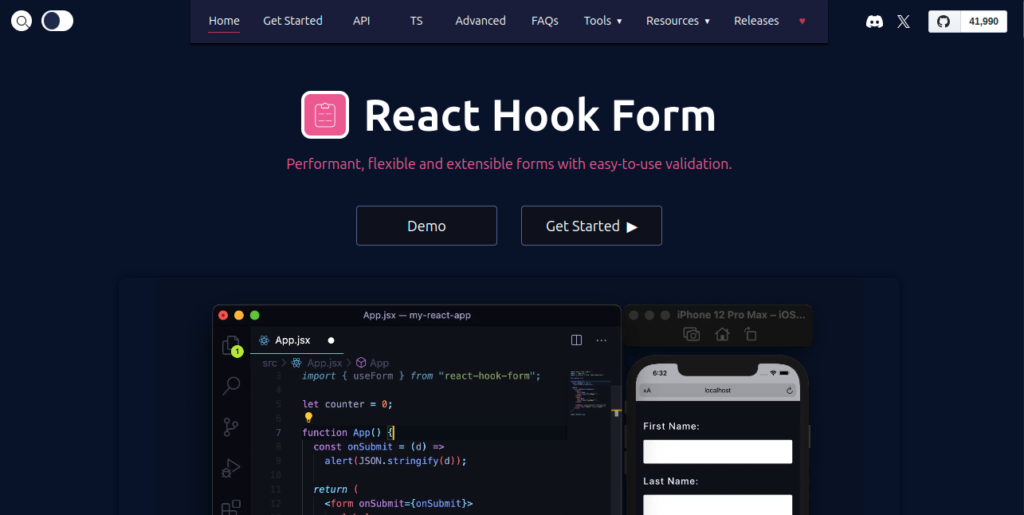Viewport: 1024px width, 515px height.
Task: Select the App.jsx editor tab
Action: click(296, 340)
